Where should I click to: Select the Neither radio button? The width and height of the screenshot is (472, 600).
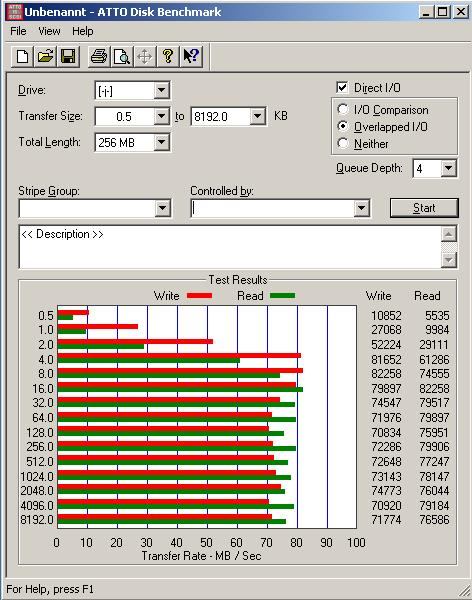(343, 143)
